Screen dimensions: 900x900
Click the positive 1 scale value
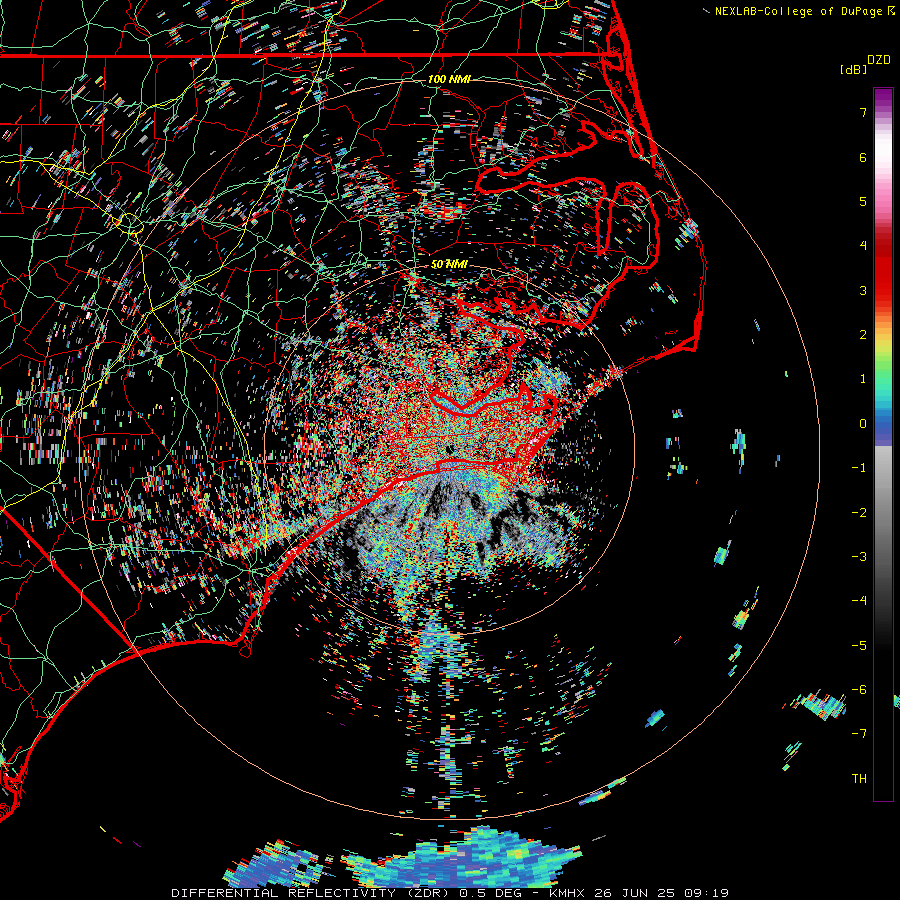[x=863, y=379]
